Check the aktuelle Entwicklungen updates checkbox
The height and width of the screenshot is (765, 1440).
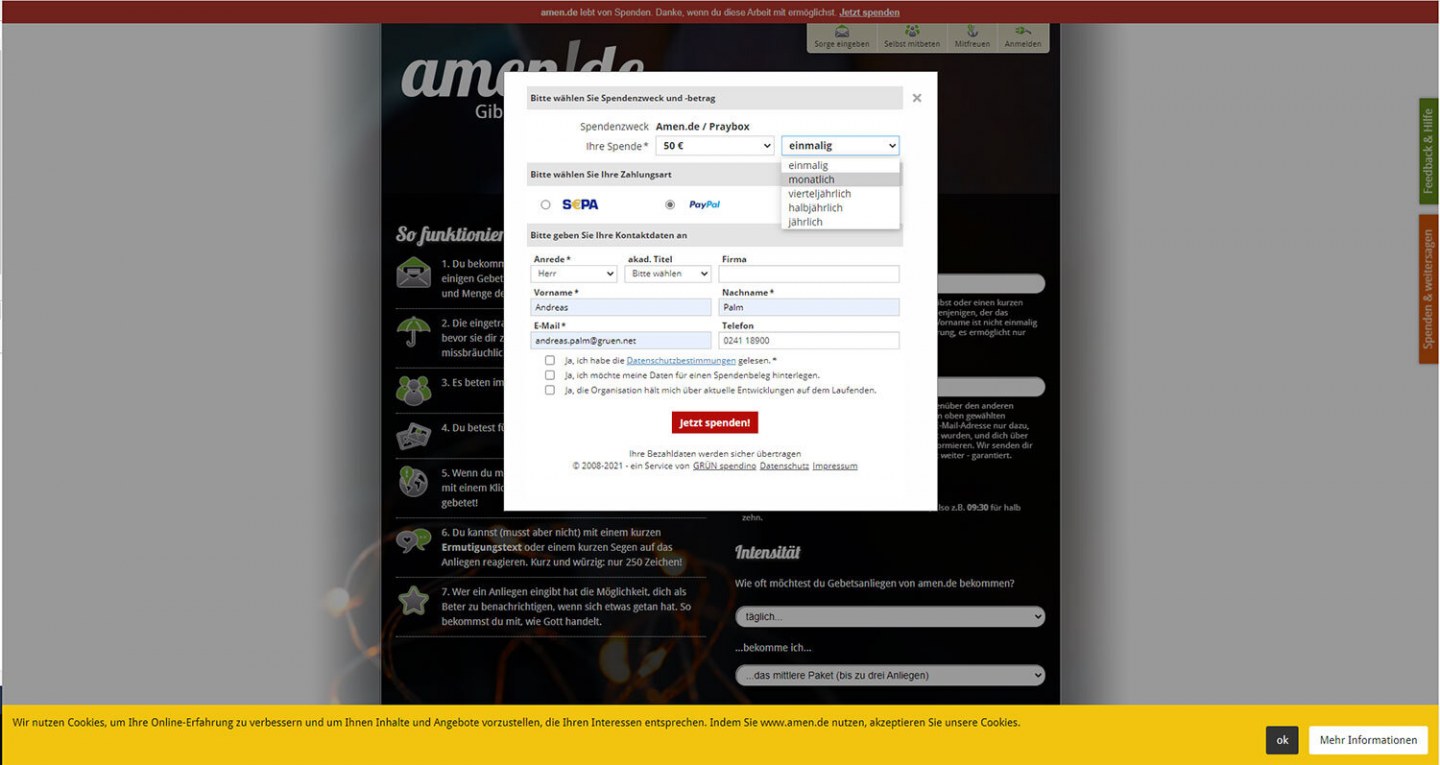pos(550,390)
